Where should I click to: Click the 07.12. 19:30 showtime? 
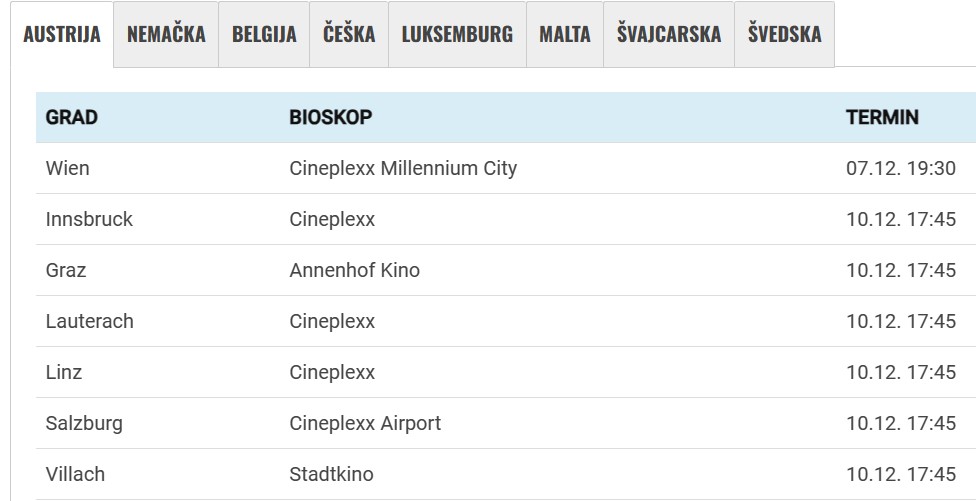(x=901, y=168)
